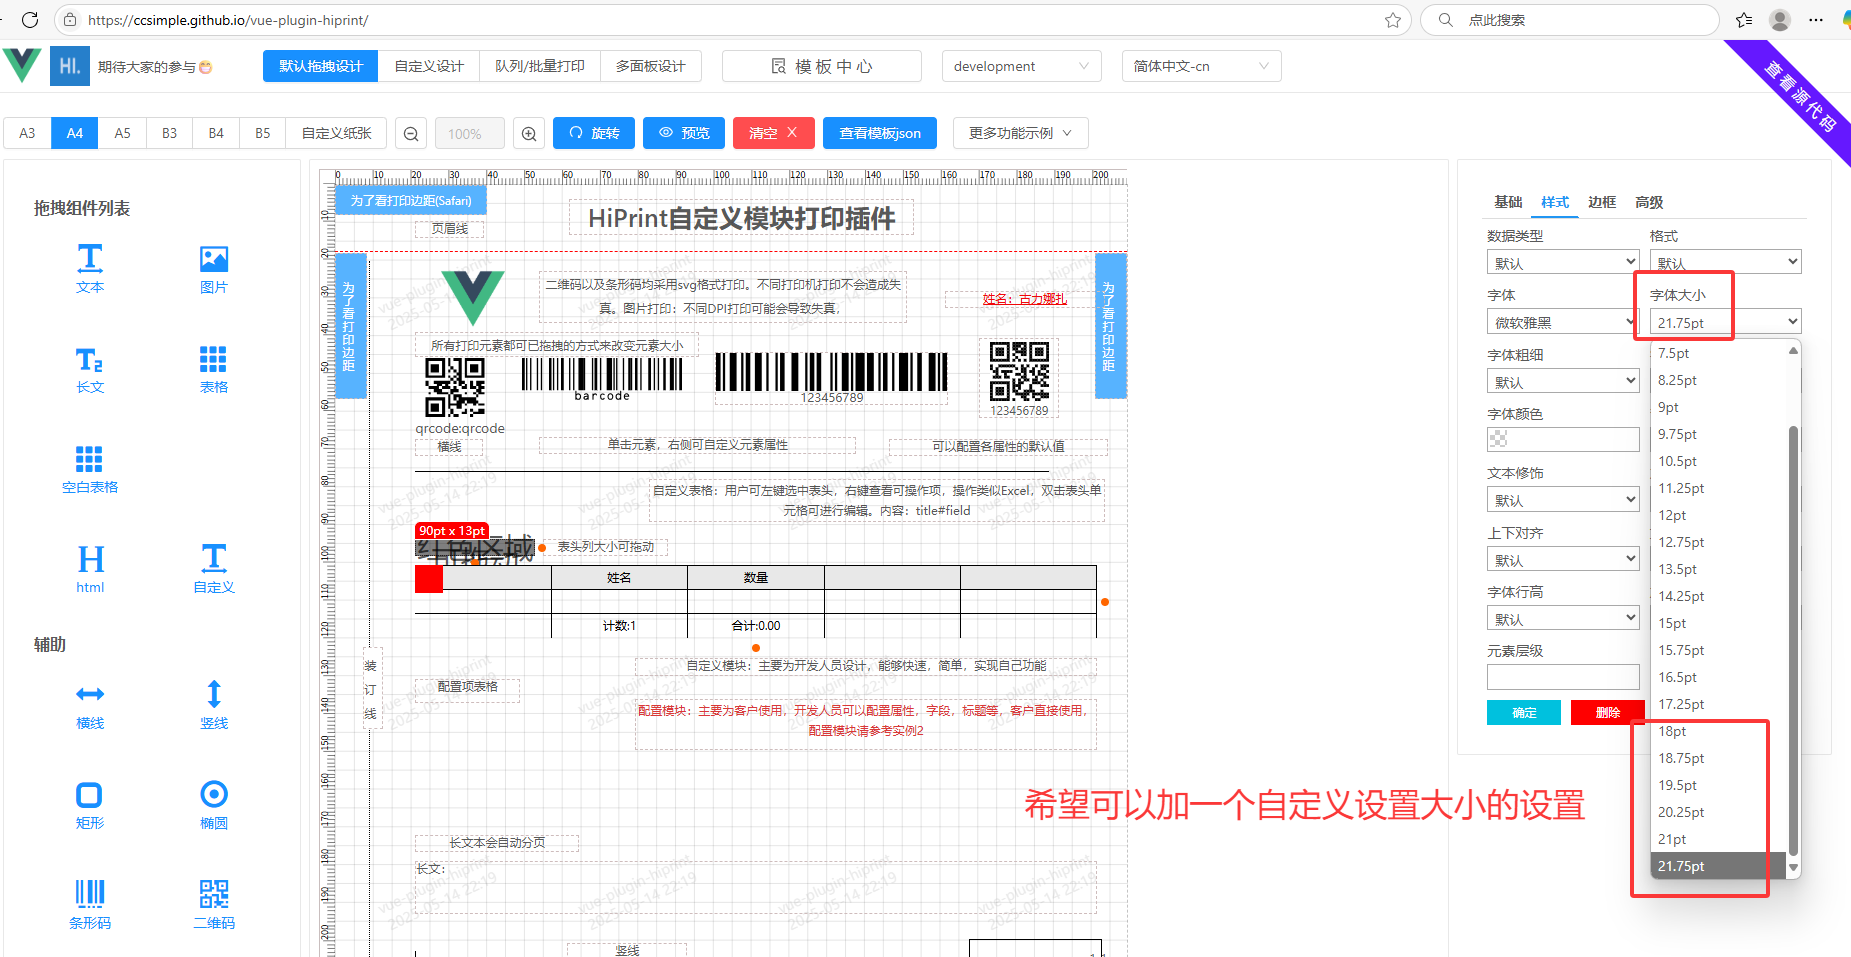Click the browser refresh icon
1851x957 pixels.
pos(30,20)
